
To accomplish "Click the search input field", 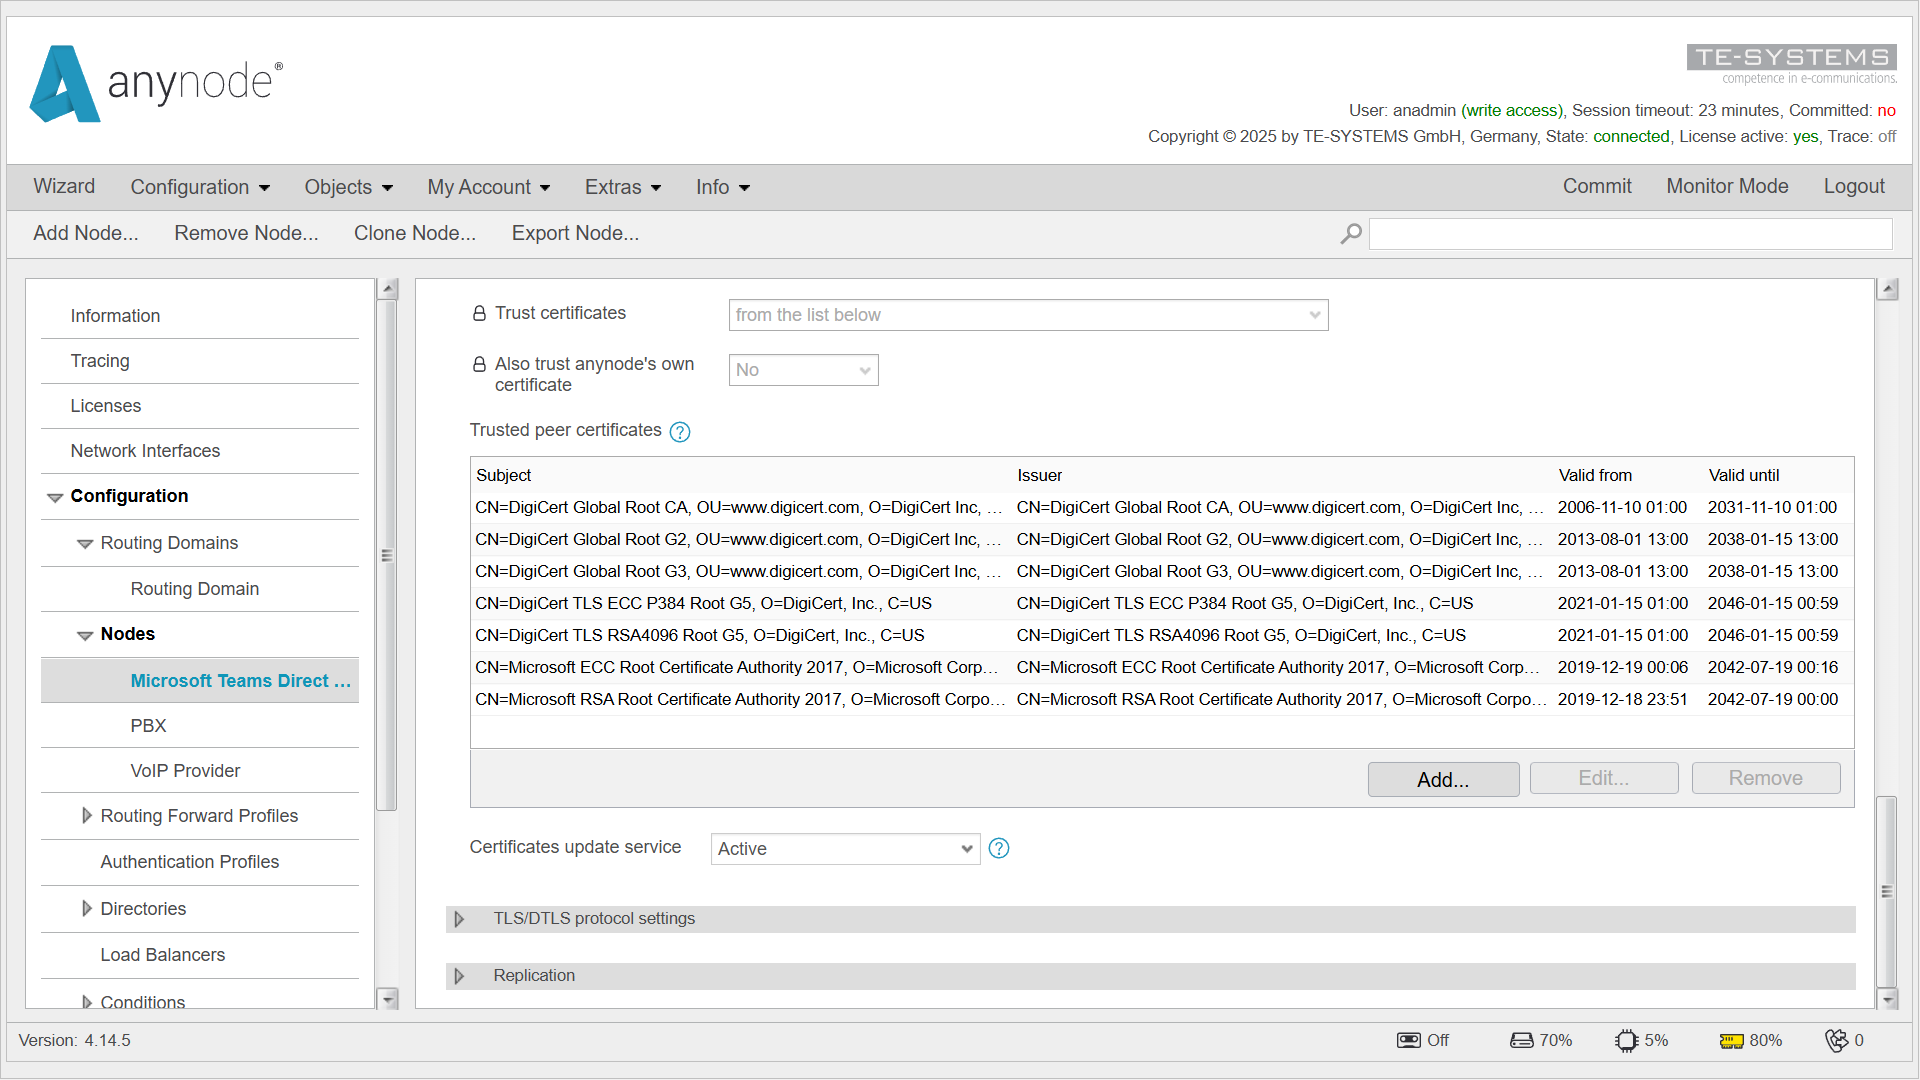I will 1630,234.
